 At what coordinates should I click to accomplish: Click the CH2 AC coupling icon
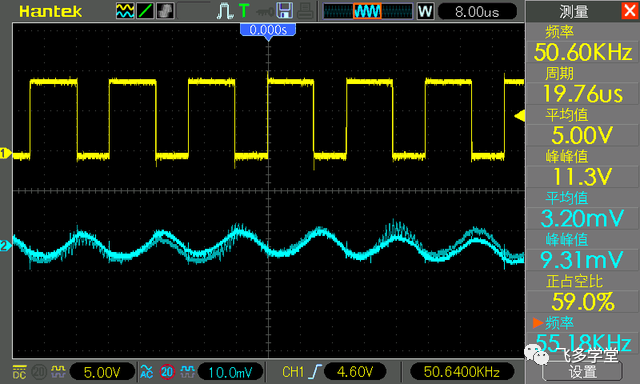[147, 372]
